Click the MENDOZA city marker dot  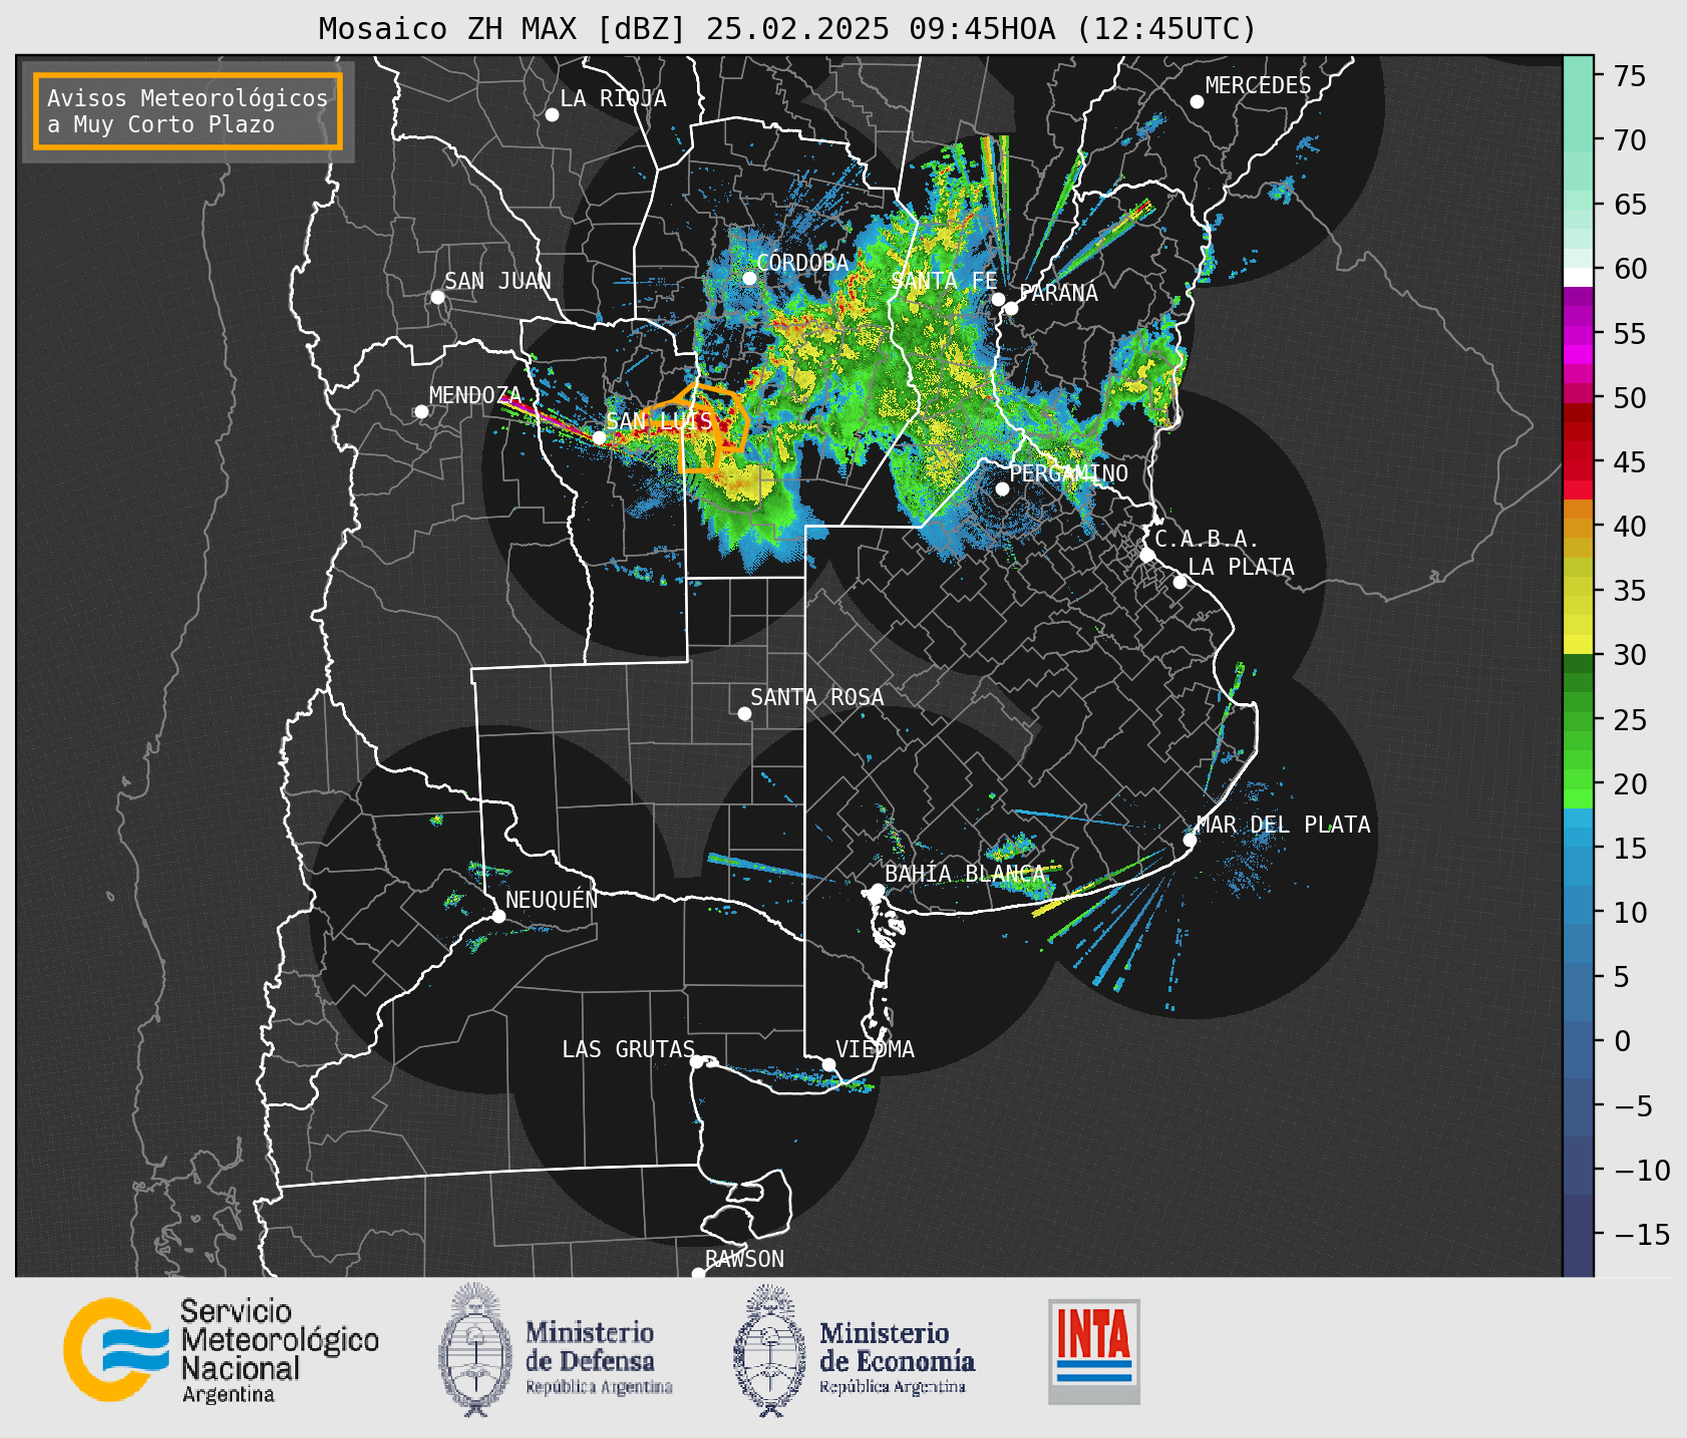[x=422, y=412]
